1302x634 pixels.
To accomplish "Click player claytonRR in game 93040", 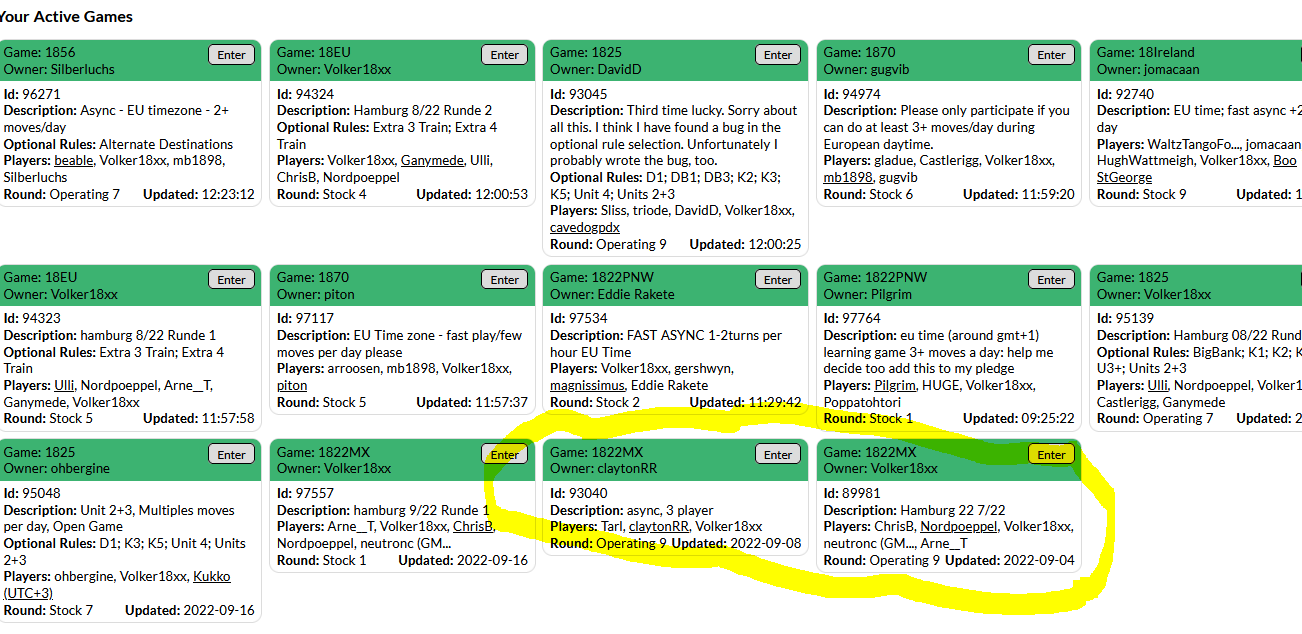I will [659, 527].
